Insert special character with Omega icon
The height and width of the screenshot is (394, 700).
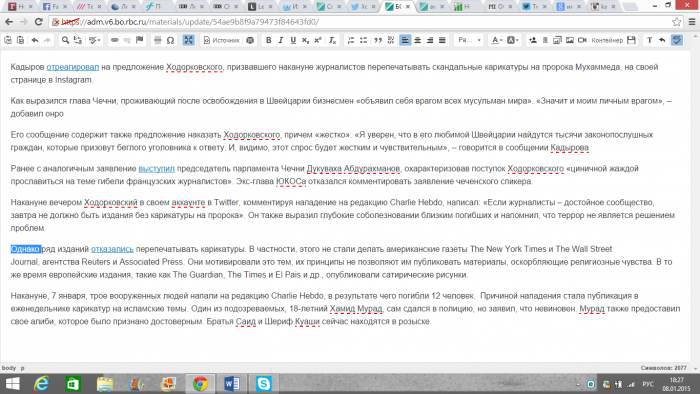(x=170, y=40)
